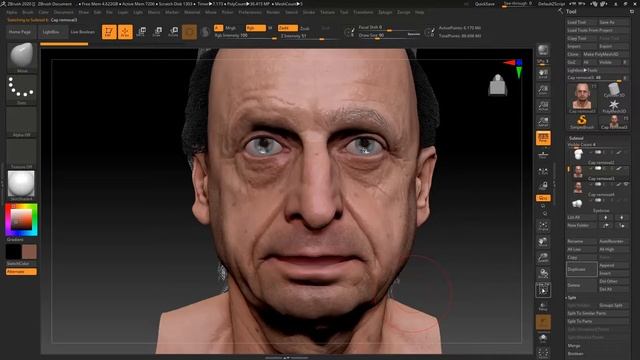Toggle the Rgb paint button
Image resolution: width=640 pixels, height=360 pixels.
point(256,28)
